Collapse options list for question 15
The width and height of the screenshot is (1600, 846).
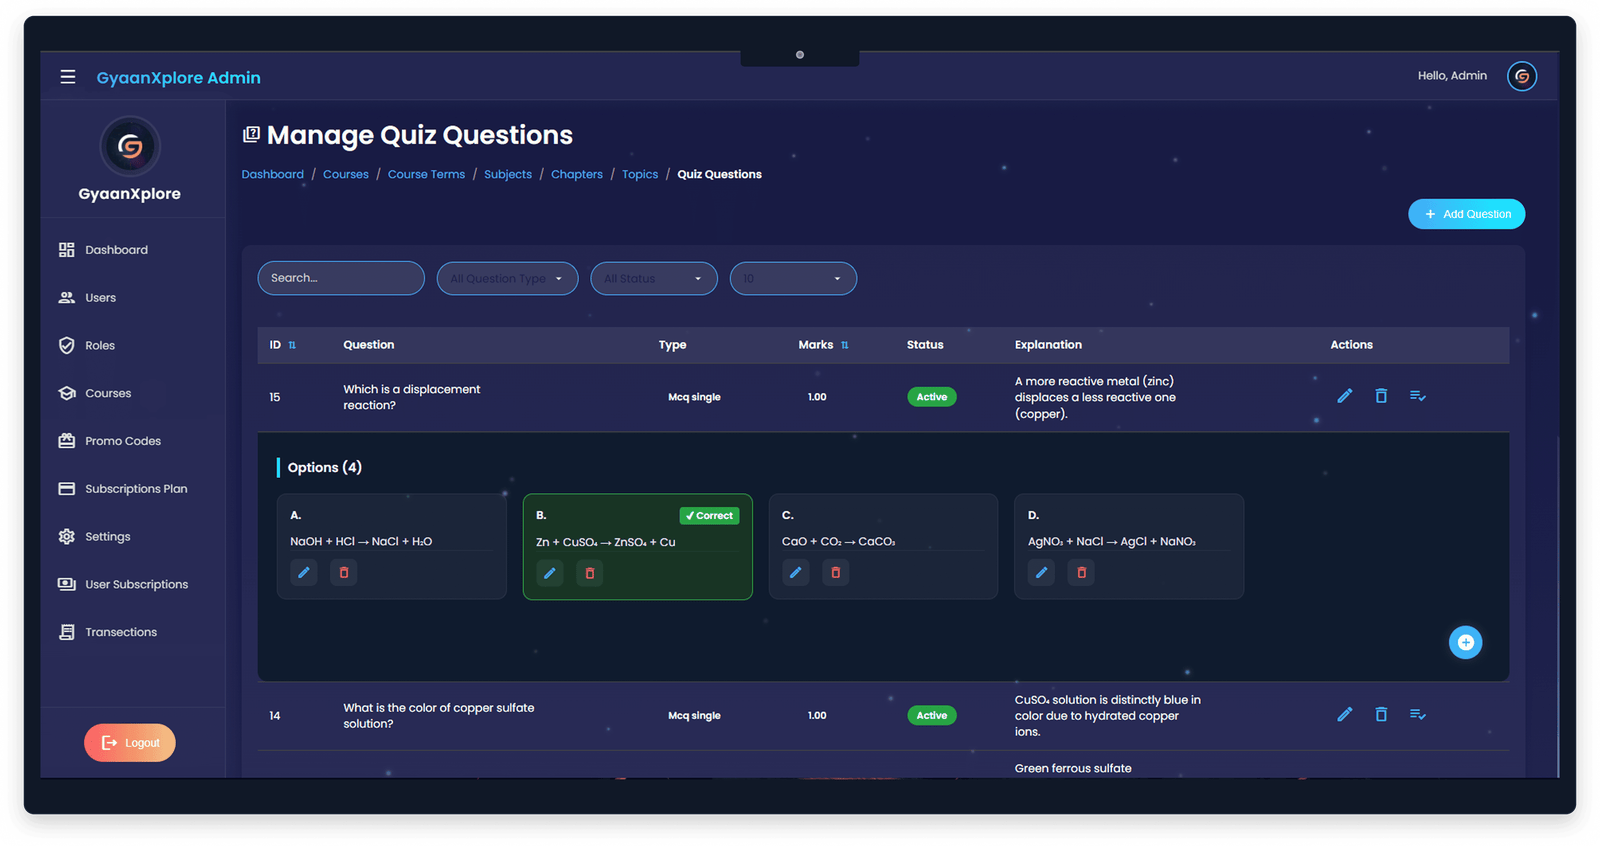[x=1417, y=396]
